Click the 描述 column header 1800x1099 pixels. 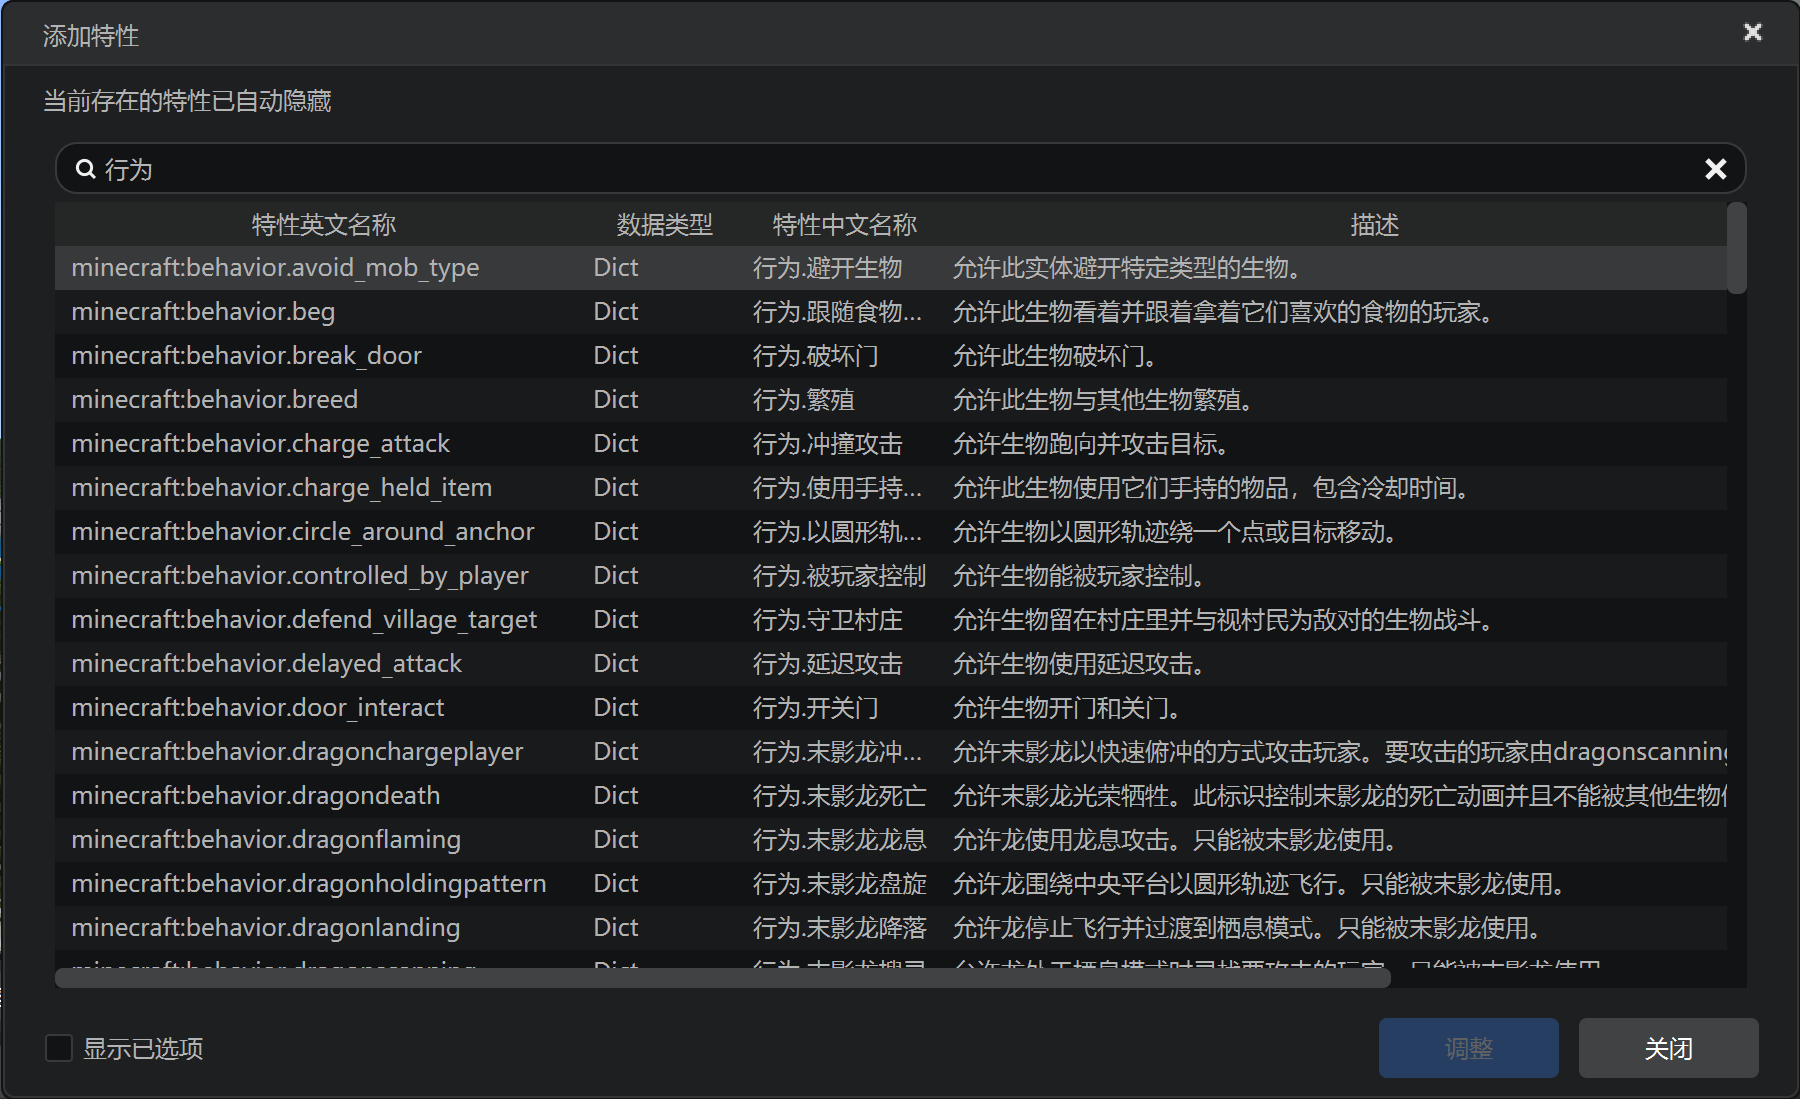[x=1374, y=225]
